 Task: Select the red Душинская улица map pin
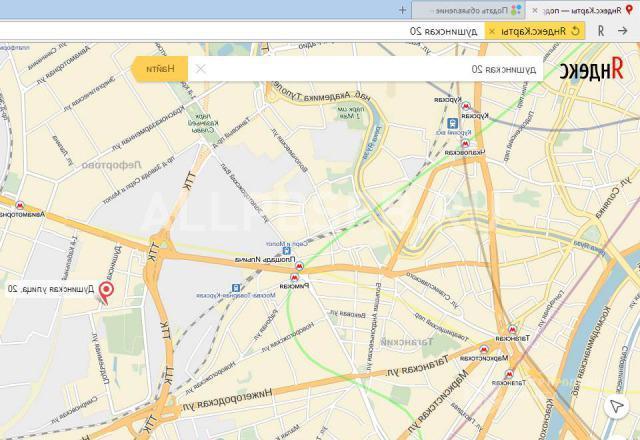click(x=107, y=292)
